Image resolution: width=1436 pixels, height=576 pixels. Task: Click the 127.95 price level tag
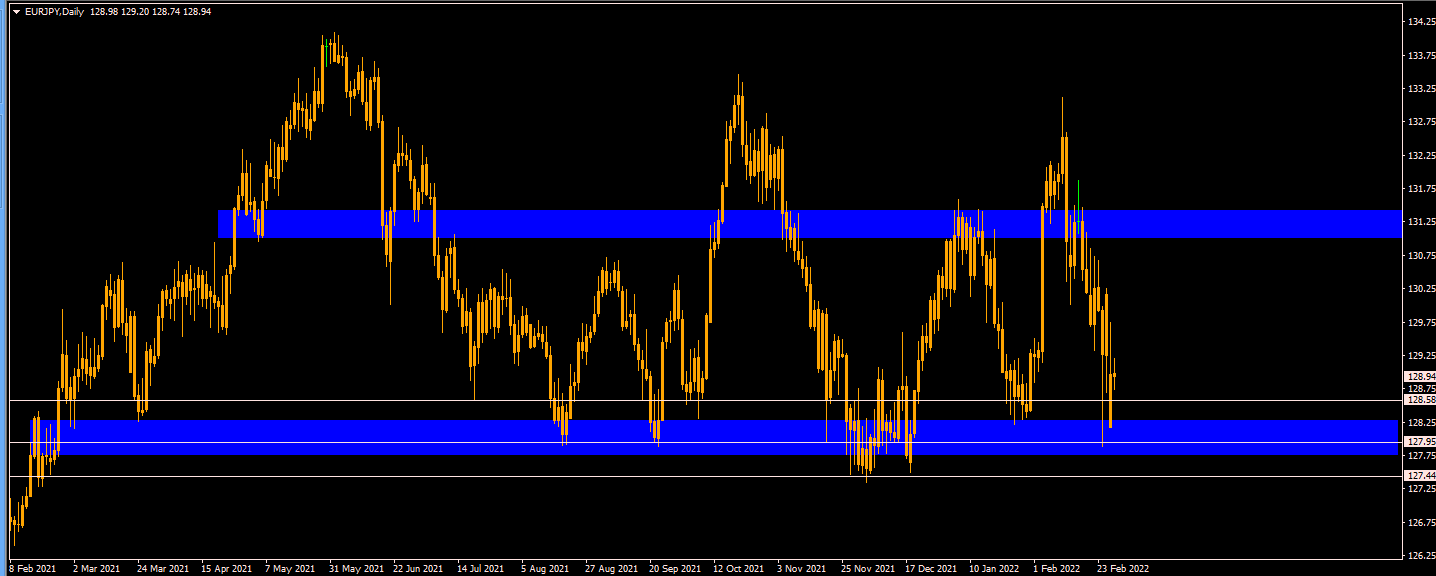[x=1420, y=442]
